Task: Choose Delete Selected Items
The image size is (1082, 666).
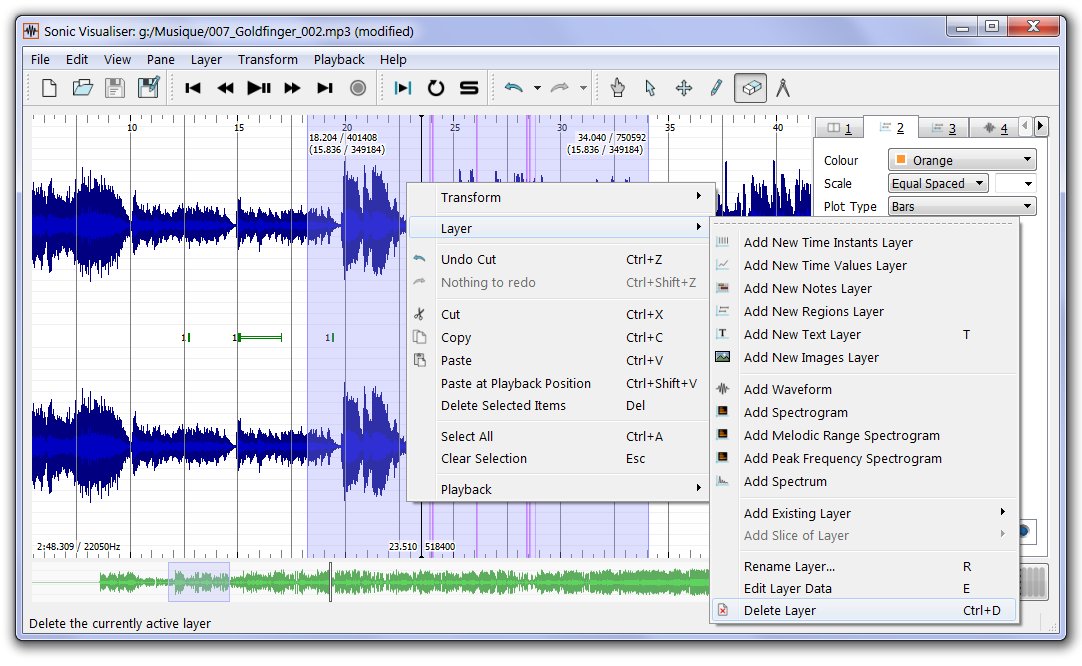Action: coord(560,406)
